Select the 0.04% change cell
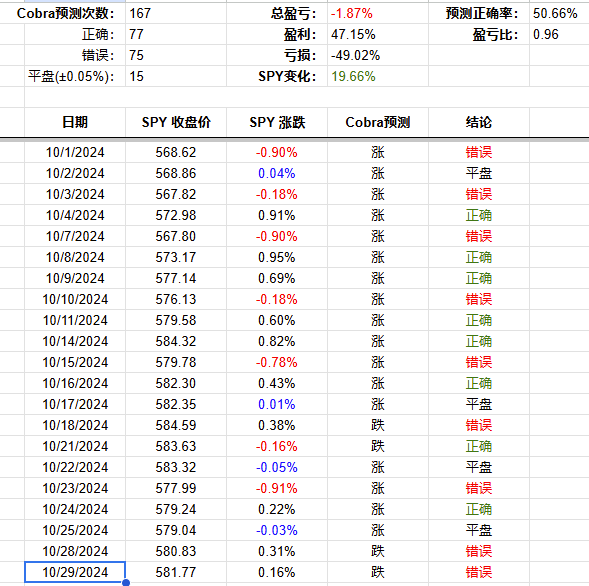Screen dimensions: 589x586 pos(277,174)
